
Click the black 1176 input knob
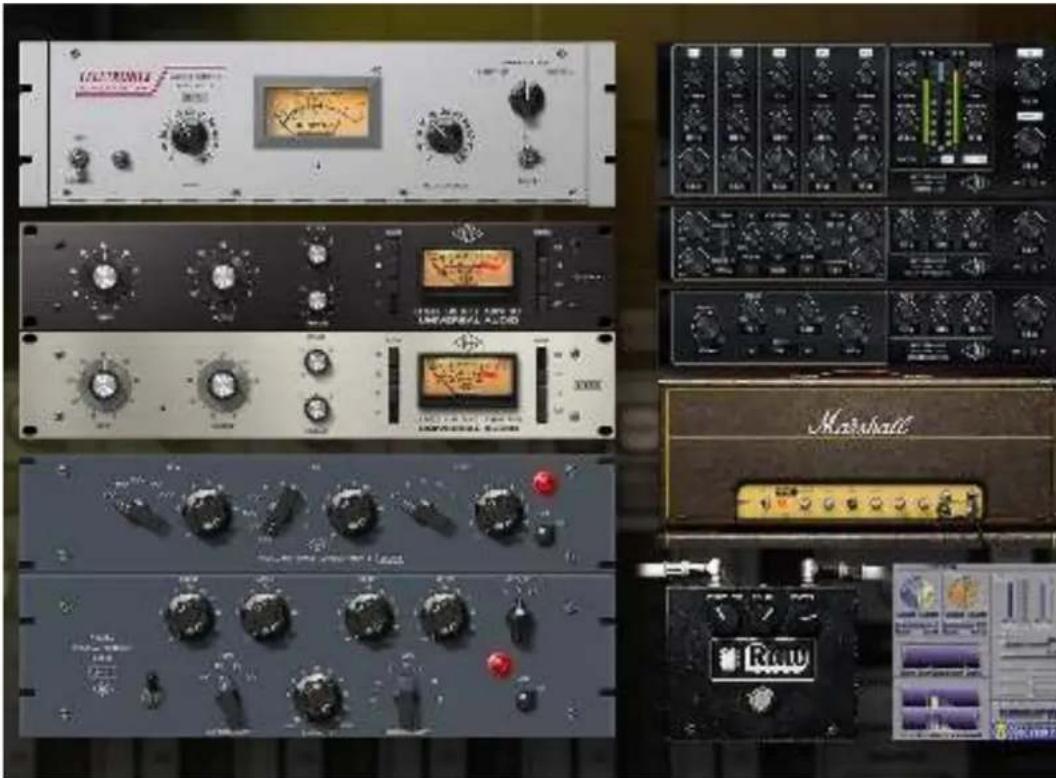click(x=104, y=277)
